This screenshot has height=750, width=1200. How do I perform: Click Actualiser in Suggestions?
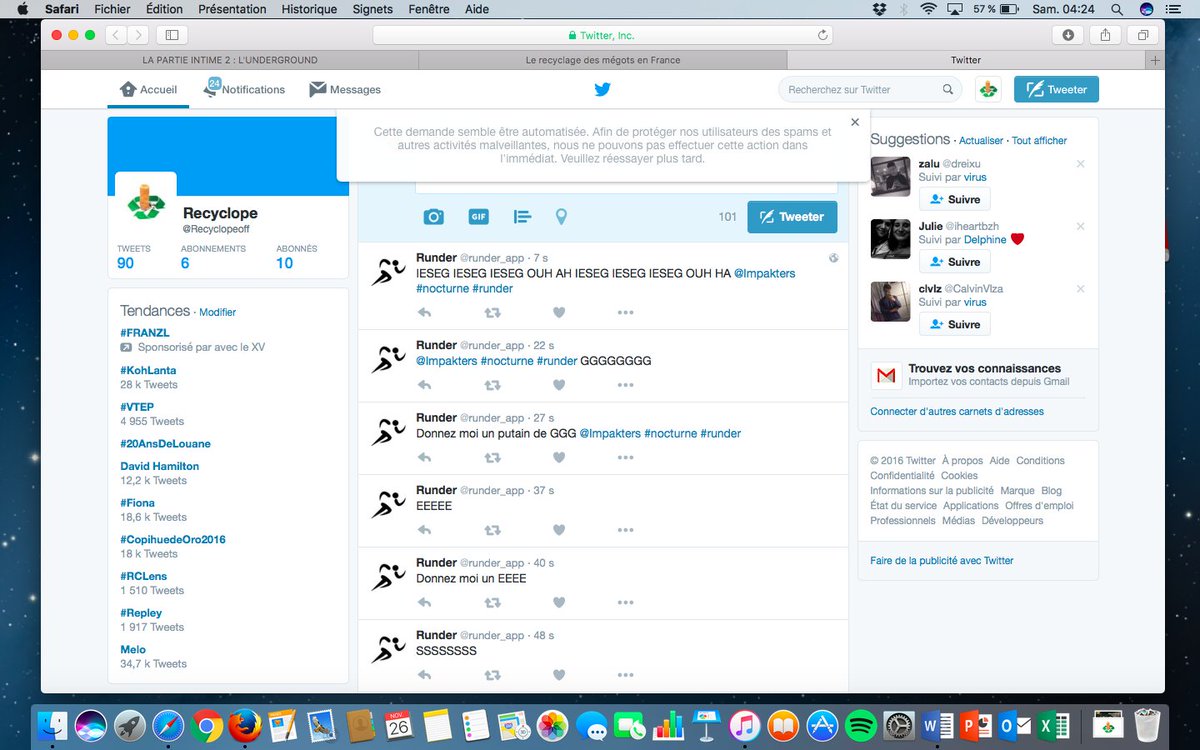[x=982, y=141]
